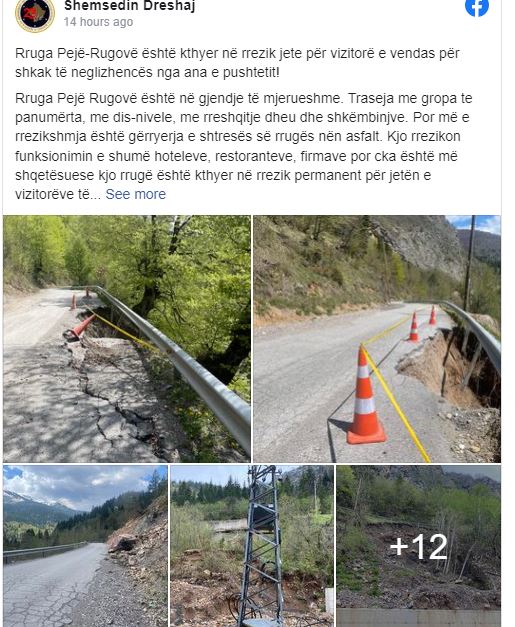Open photo with orange cone and yellow tape
Image resolution: width=515 pixels, height=627 pixels.
click(x=377, y=339)
